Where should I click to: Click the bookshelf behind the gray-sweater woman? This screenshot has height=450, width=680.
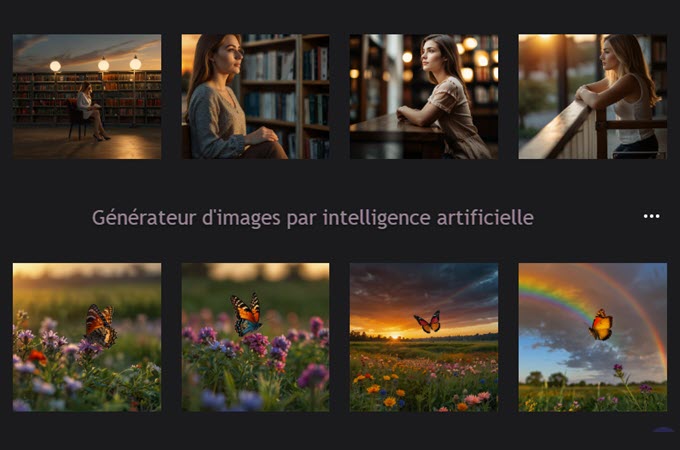pyautogui.click(x=286, y=93)
